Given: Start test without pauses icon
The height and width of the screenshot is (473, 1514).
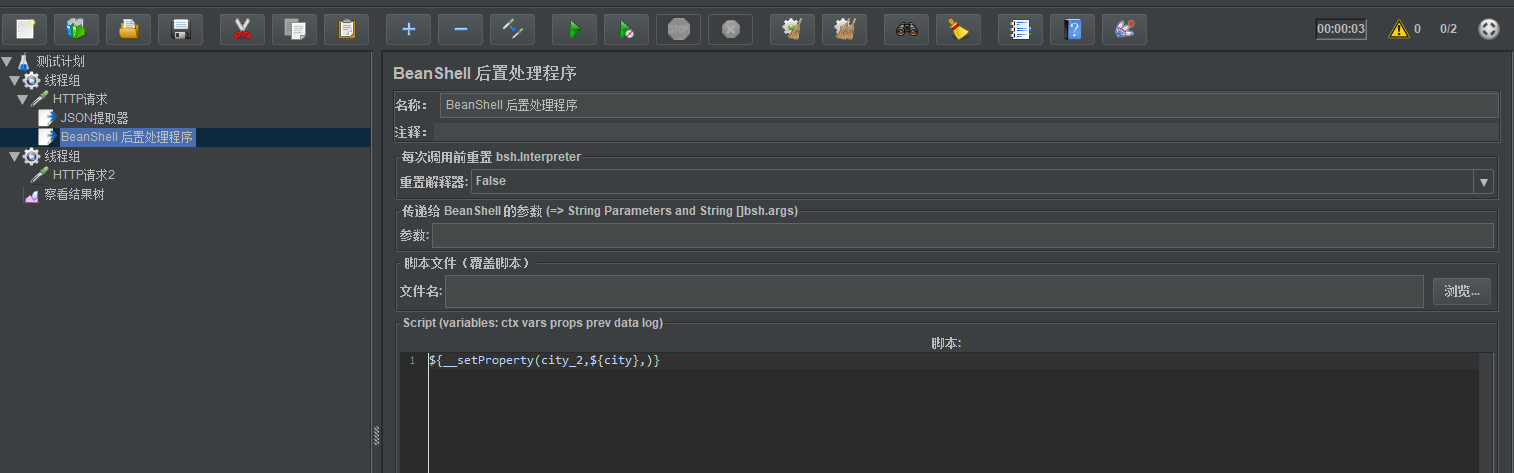Looking at the screenshot, I should point(626,29).
